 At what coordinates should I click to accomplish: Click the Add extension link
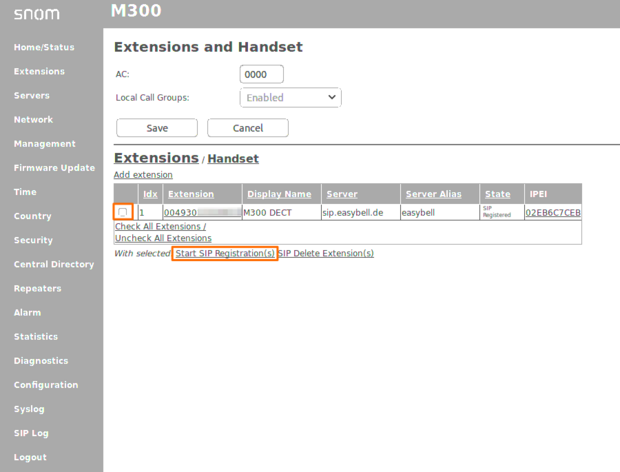(x=143, y=175)
